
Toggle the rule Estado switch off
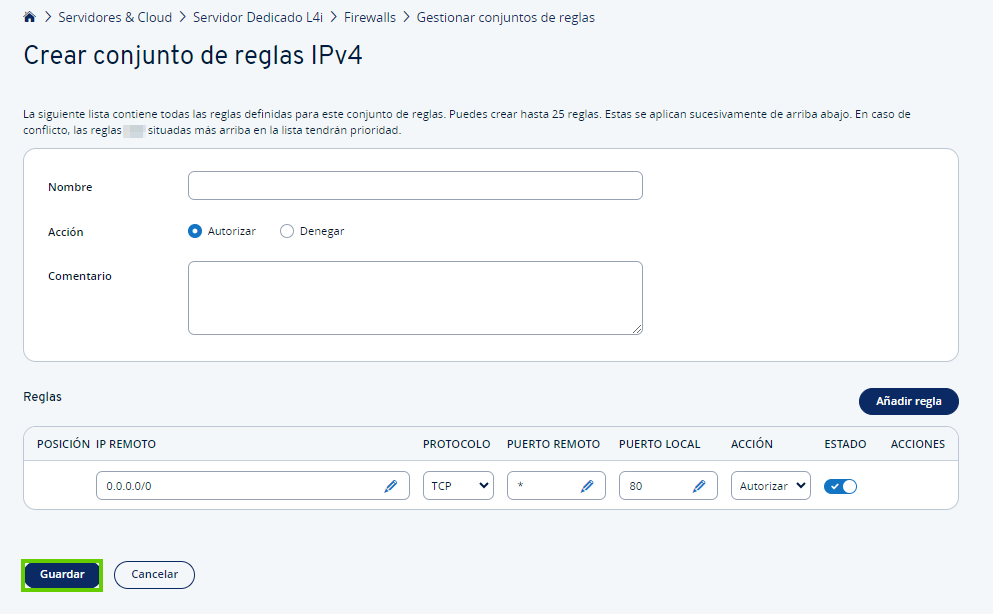(x=840, y=486)
